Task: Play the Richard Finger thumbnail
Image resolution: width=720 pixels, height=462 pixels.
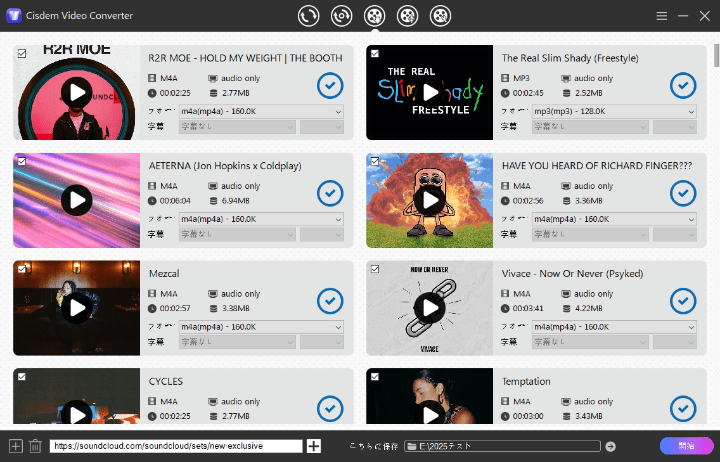Action: click(x=430, y=200)
